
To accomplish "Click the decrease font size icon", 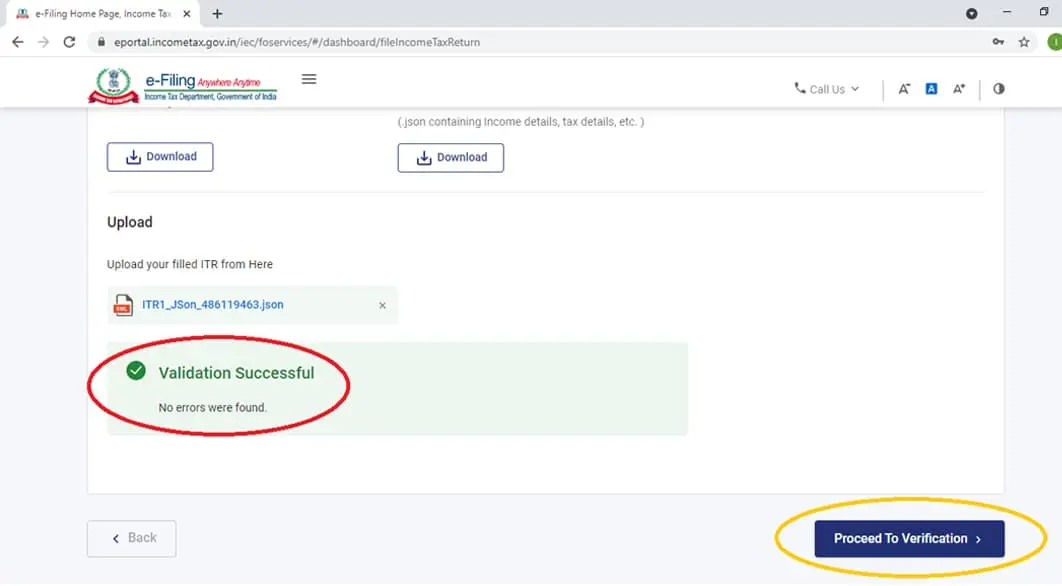I will click(x=904, y=89).
